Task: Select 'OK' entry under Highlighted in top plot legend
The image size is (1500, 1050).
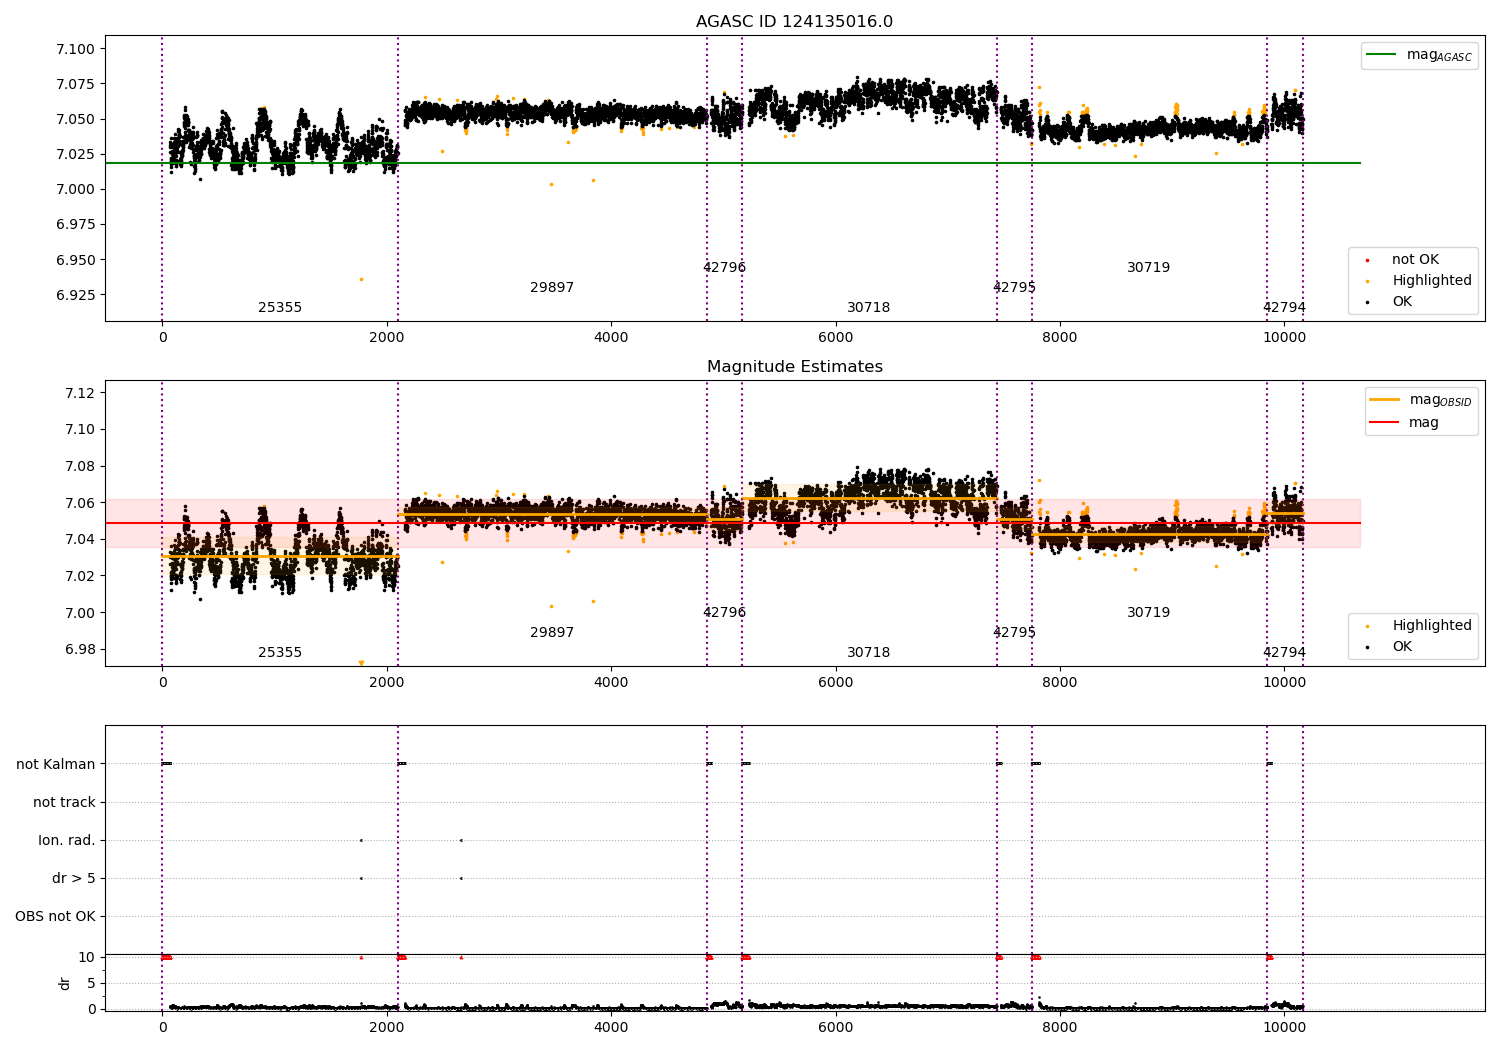Action: 1388,302
